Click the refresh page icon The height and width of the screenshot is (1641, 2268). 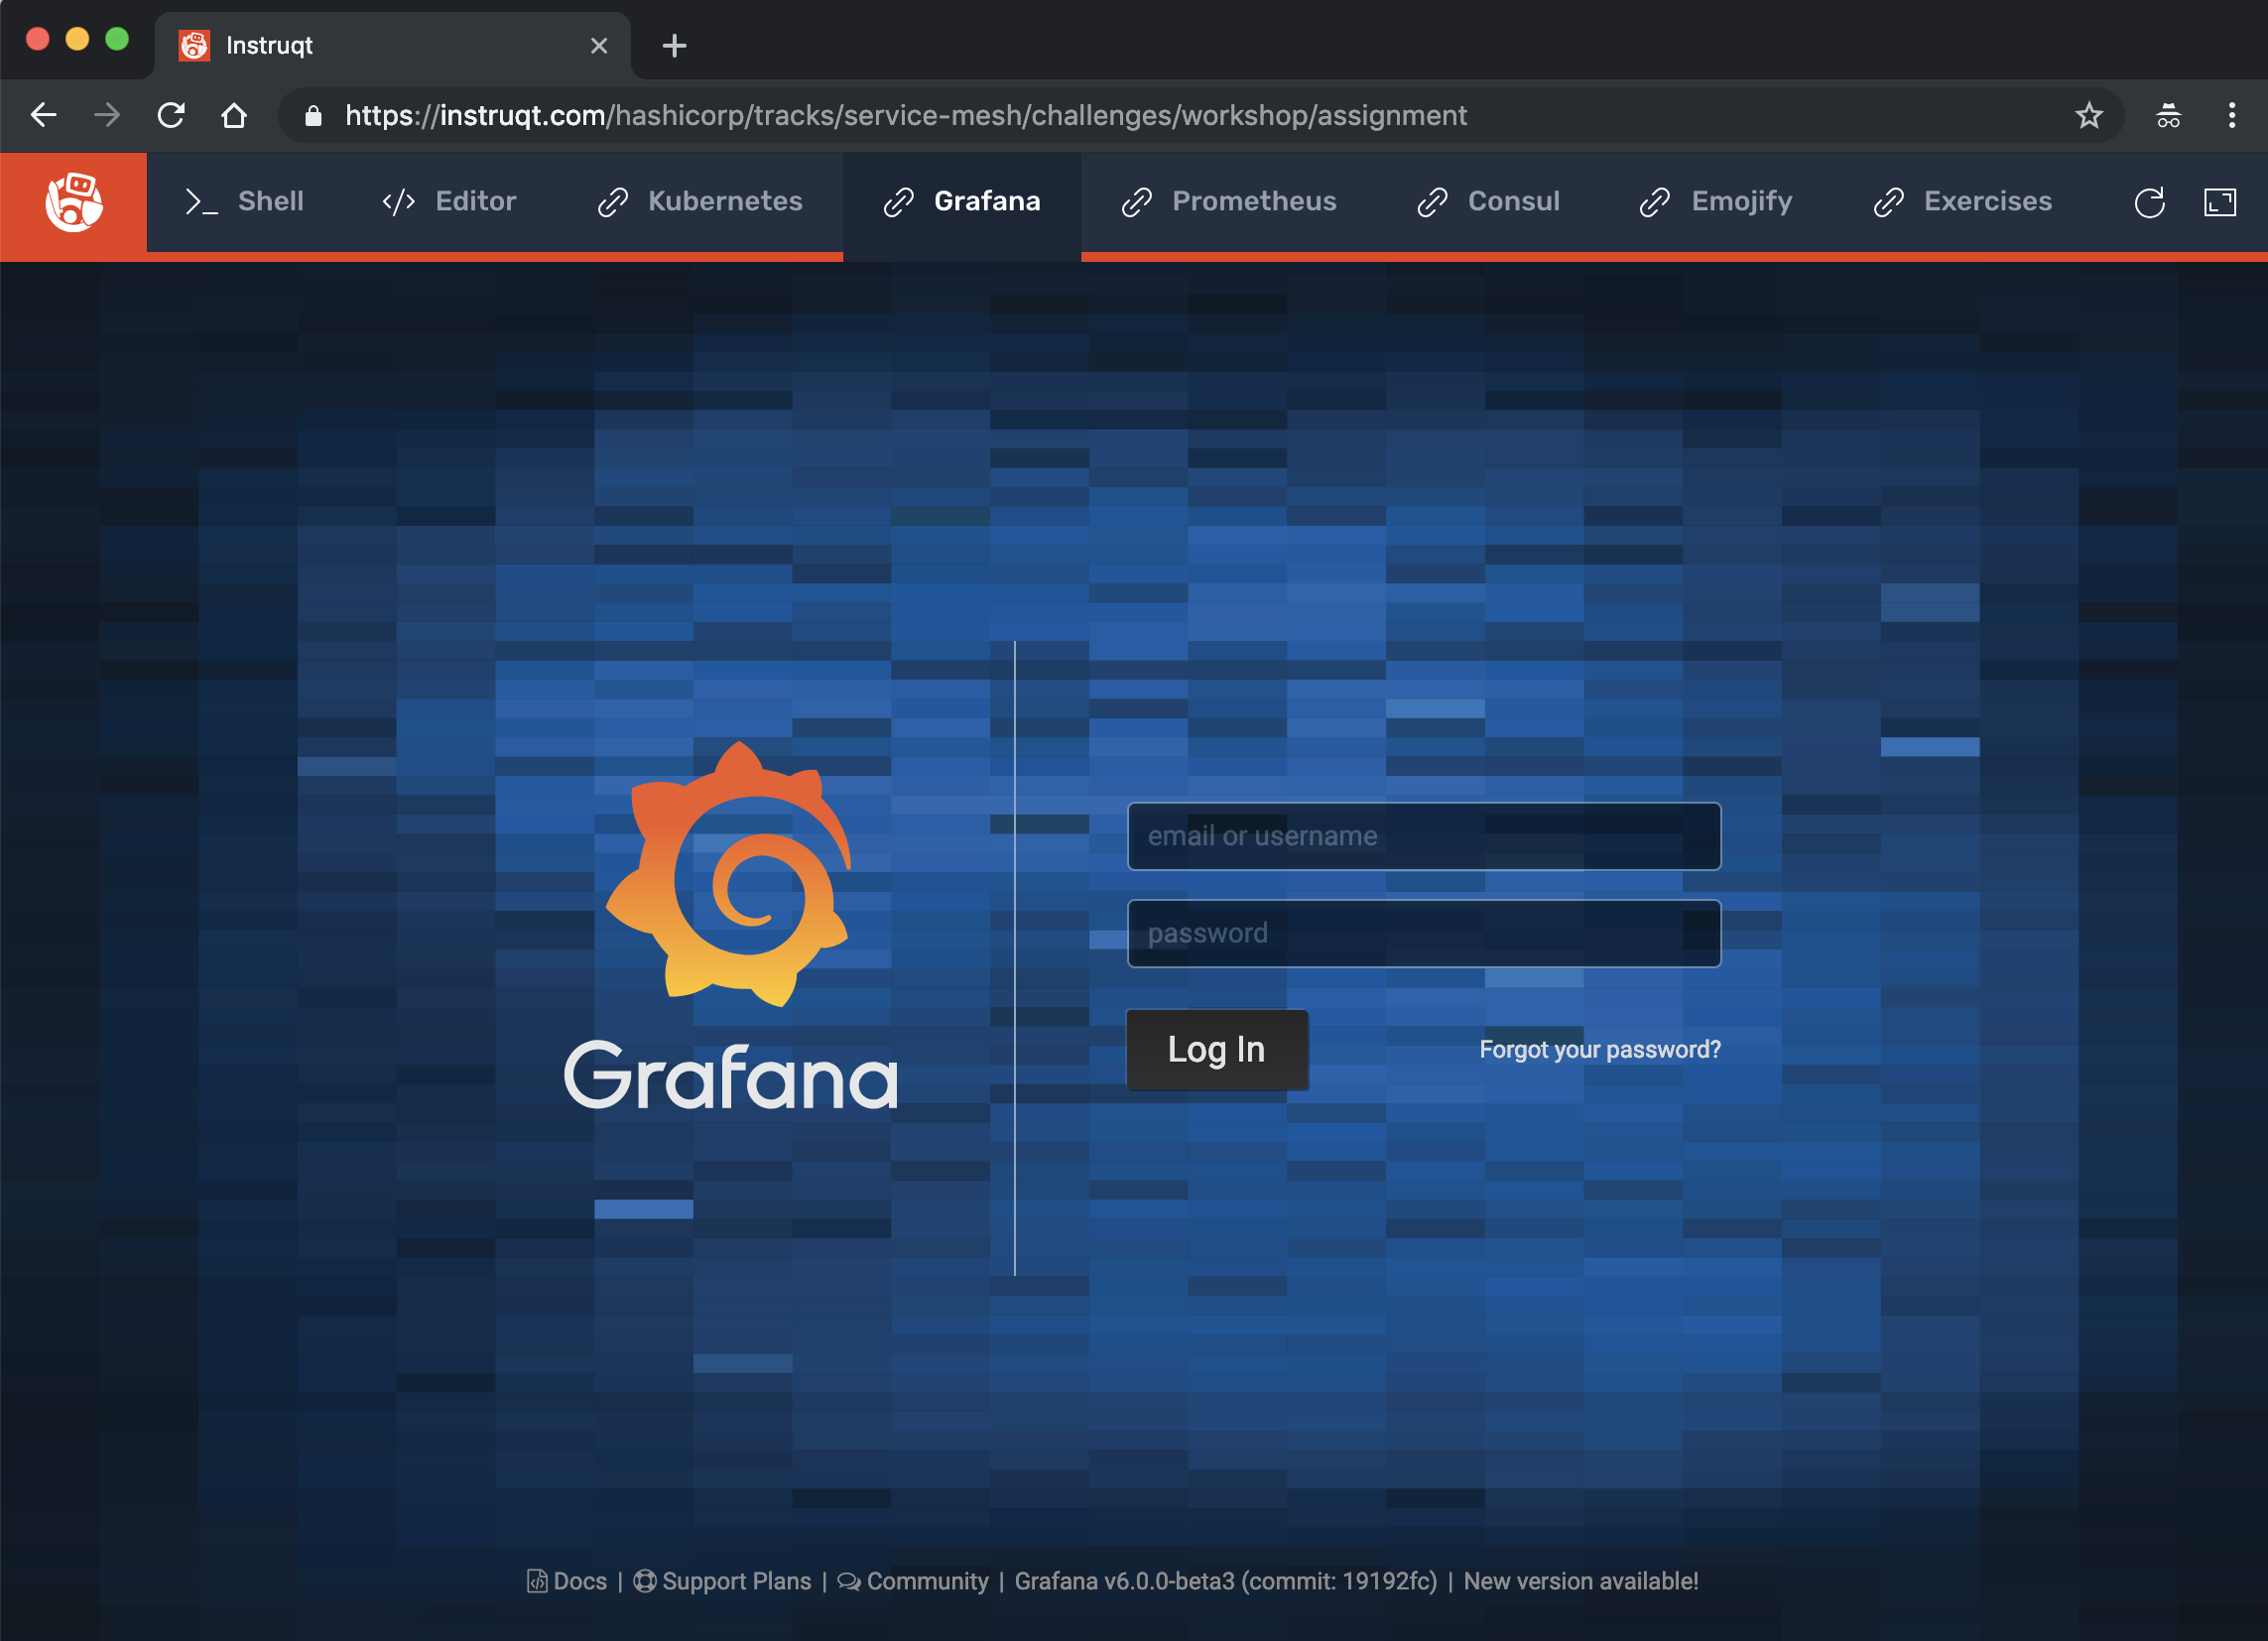coord(171,116)
